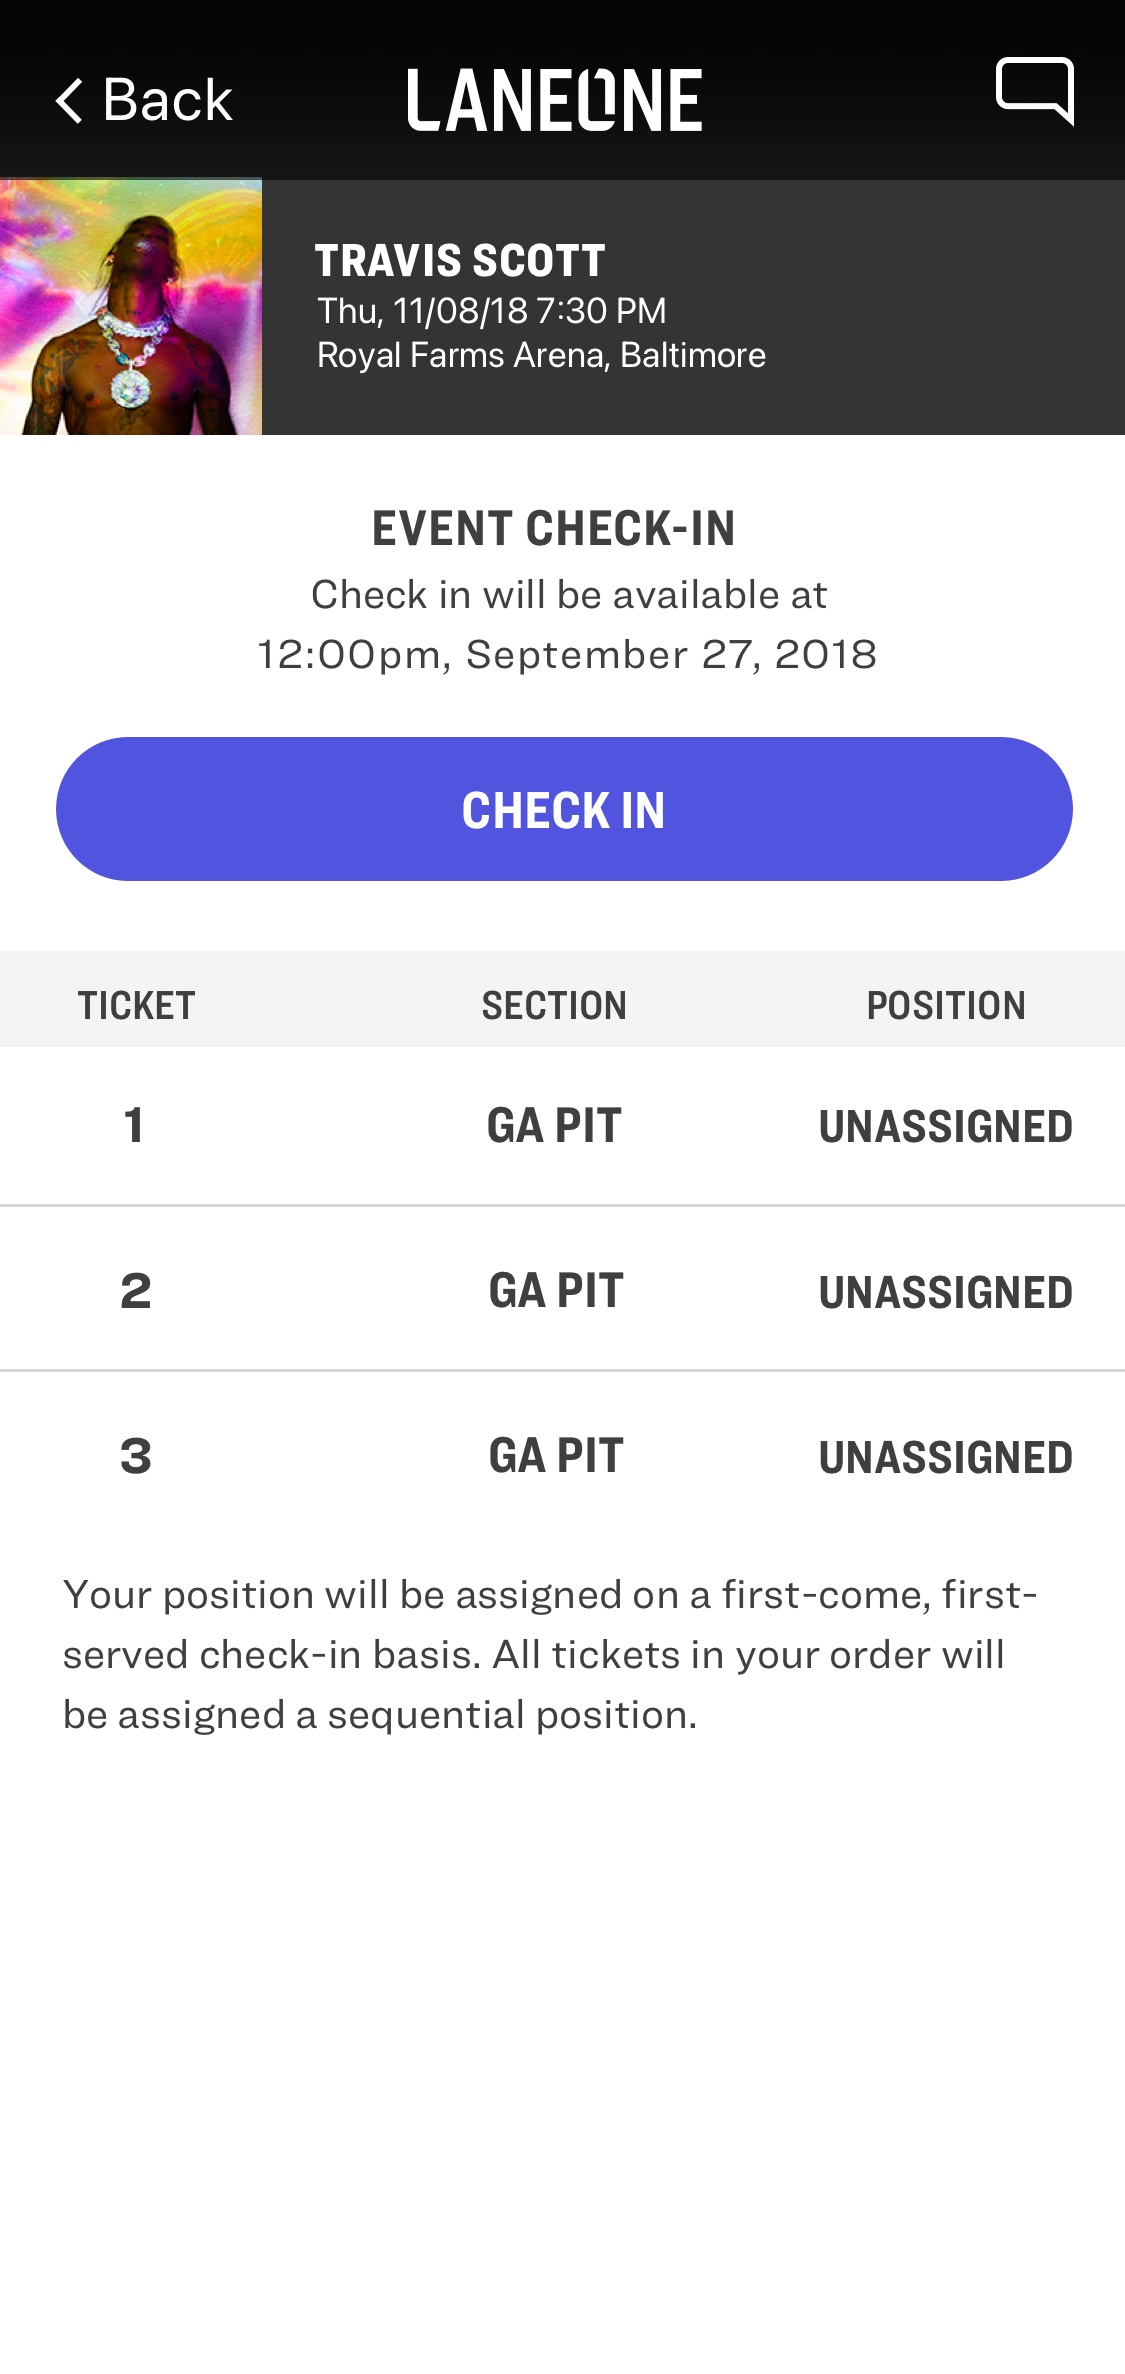The image size is (1125, 2374).
Task: Tap UNASSIGNED position for ticket 1
Action: (946, 1127)
